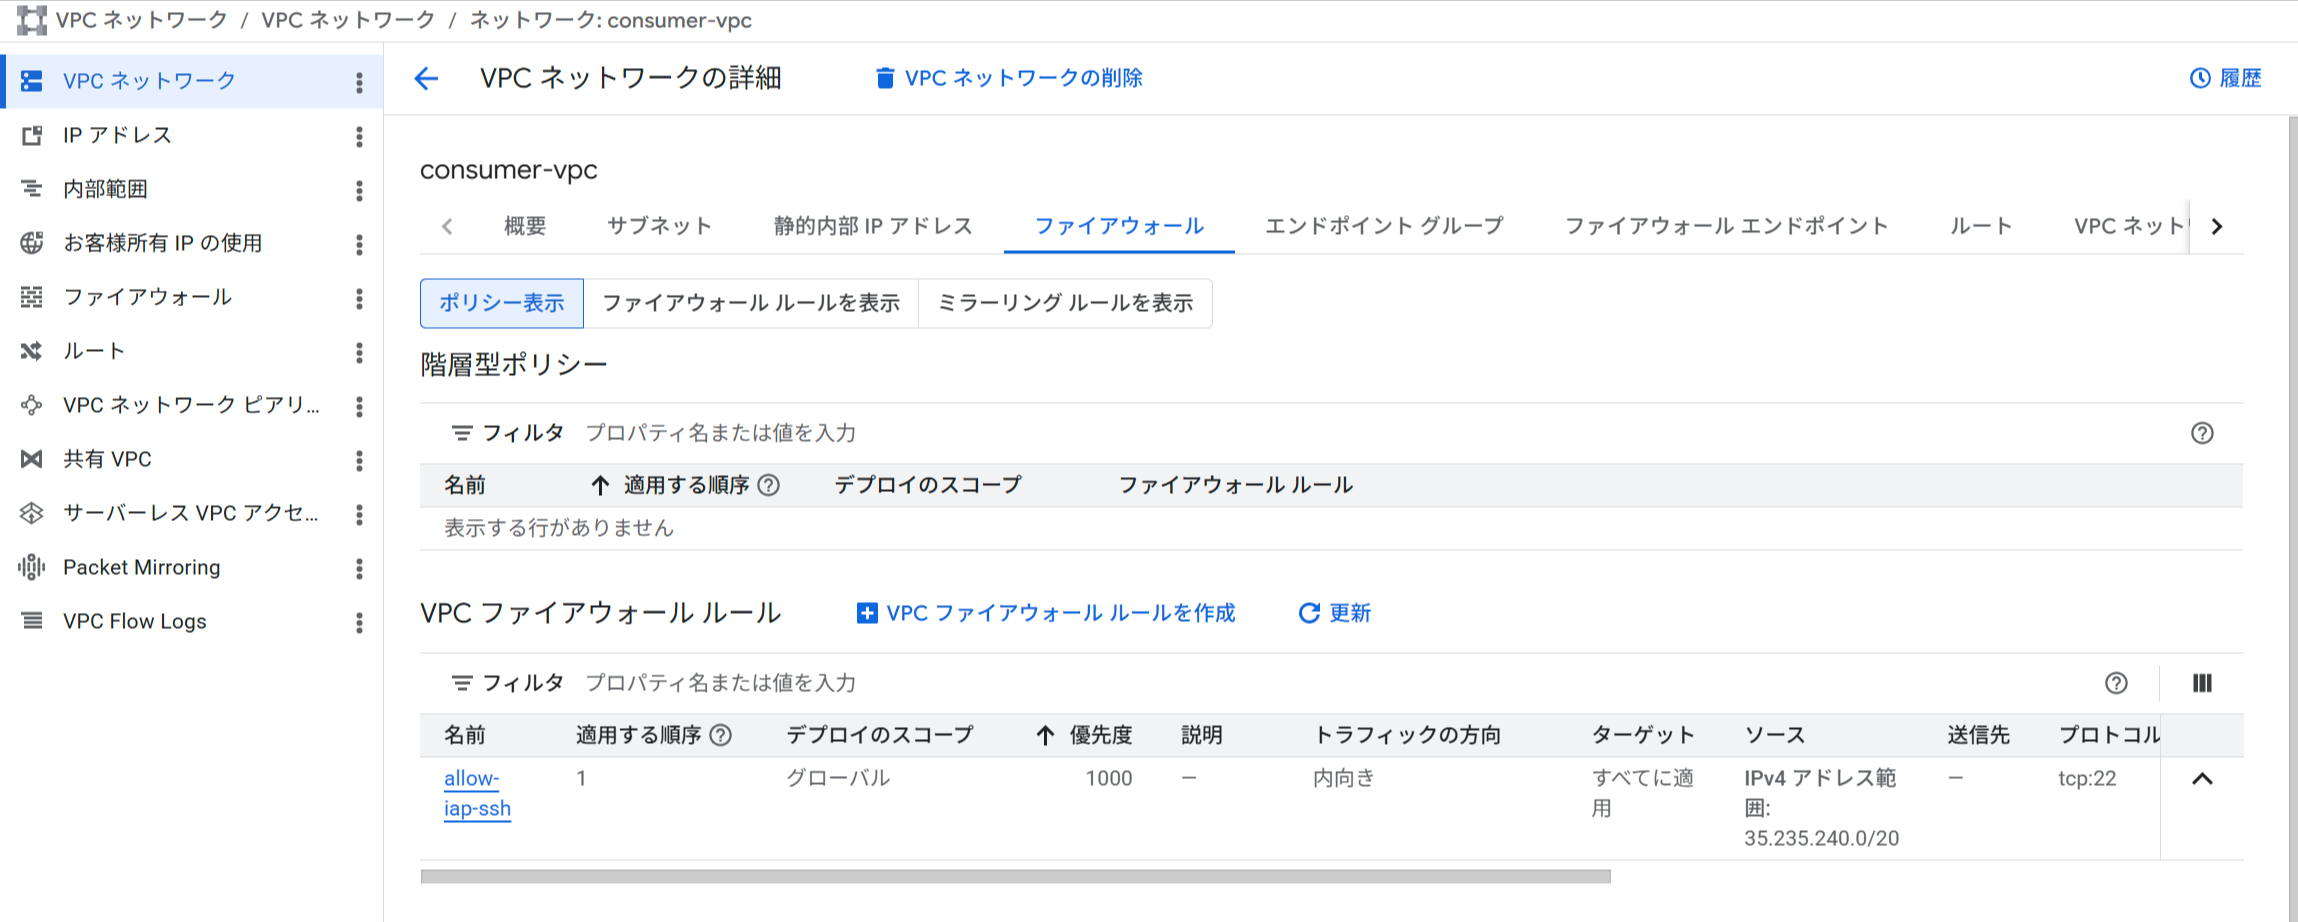Click the サーバーレス VPC アクセス sidebar icon
The image size is (2298, 922).
32,513
